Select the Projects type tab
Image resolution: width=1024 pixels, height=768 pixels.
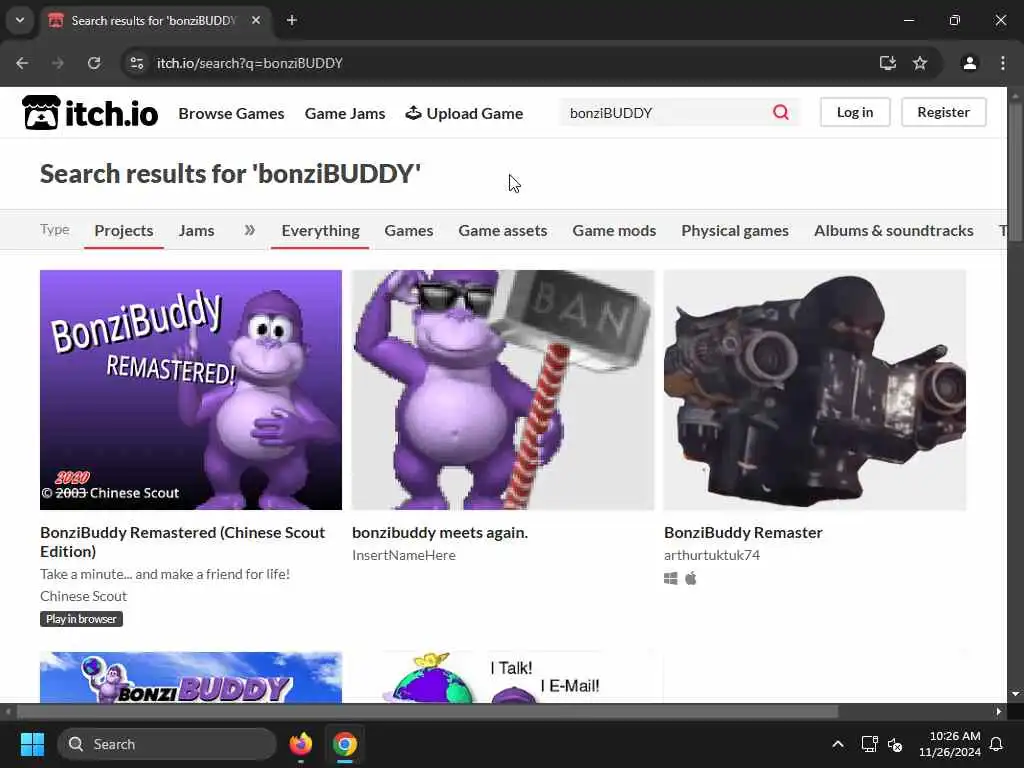click(x=123, y=231)
